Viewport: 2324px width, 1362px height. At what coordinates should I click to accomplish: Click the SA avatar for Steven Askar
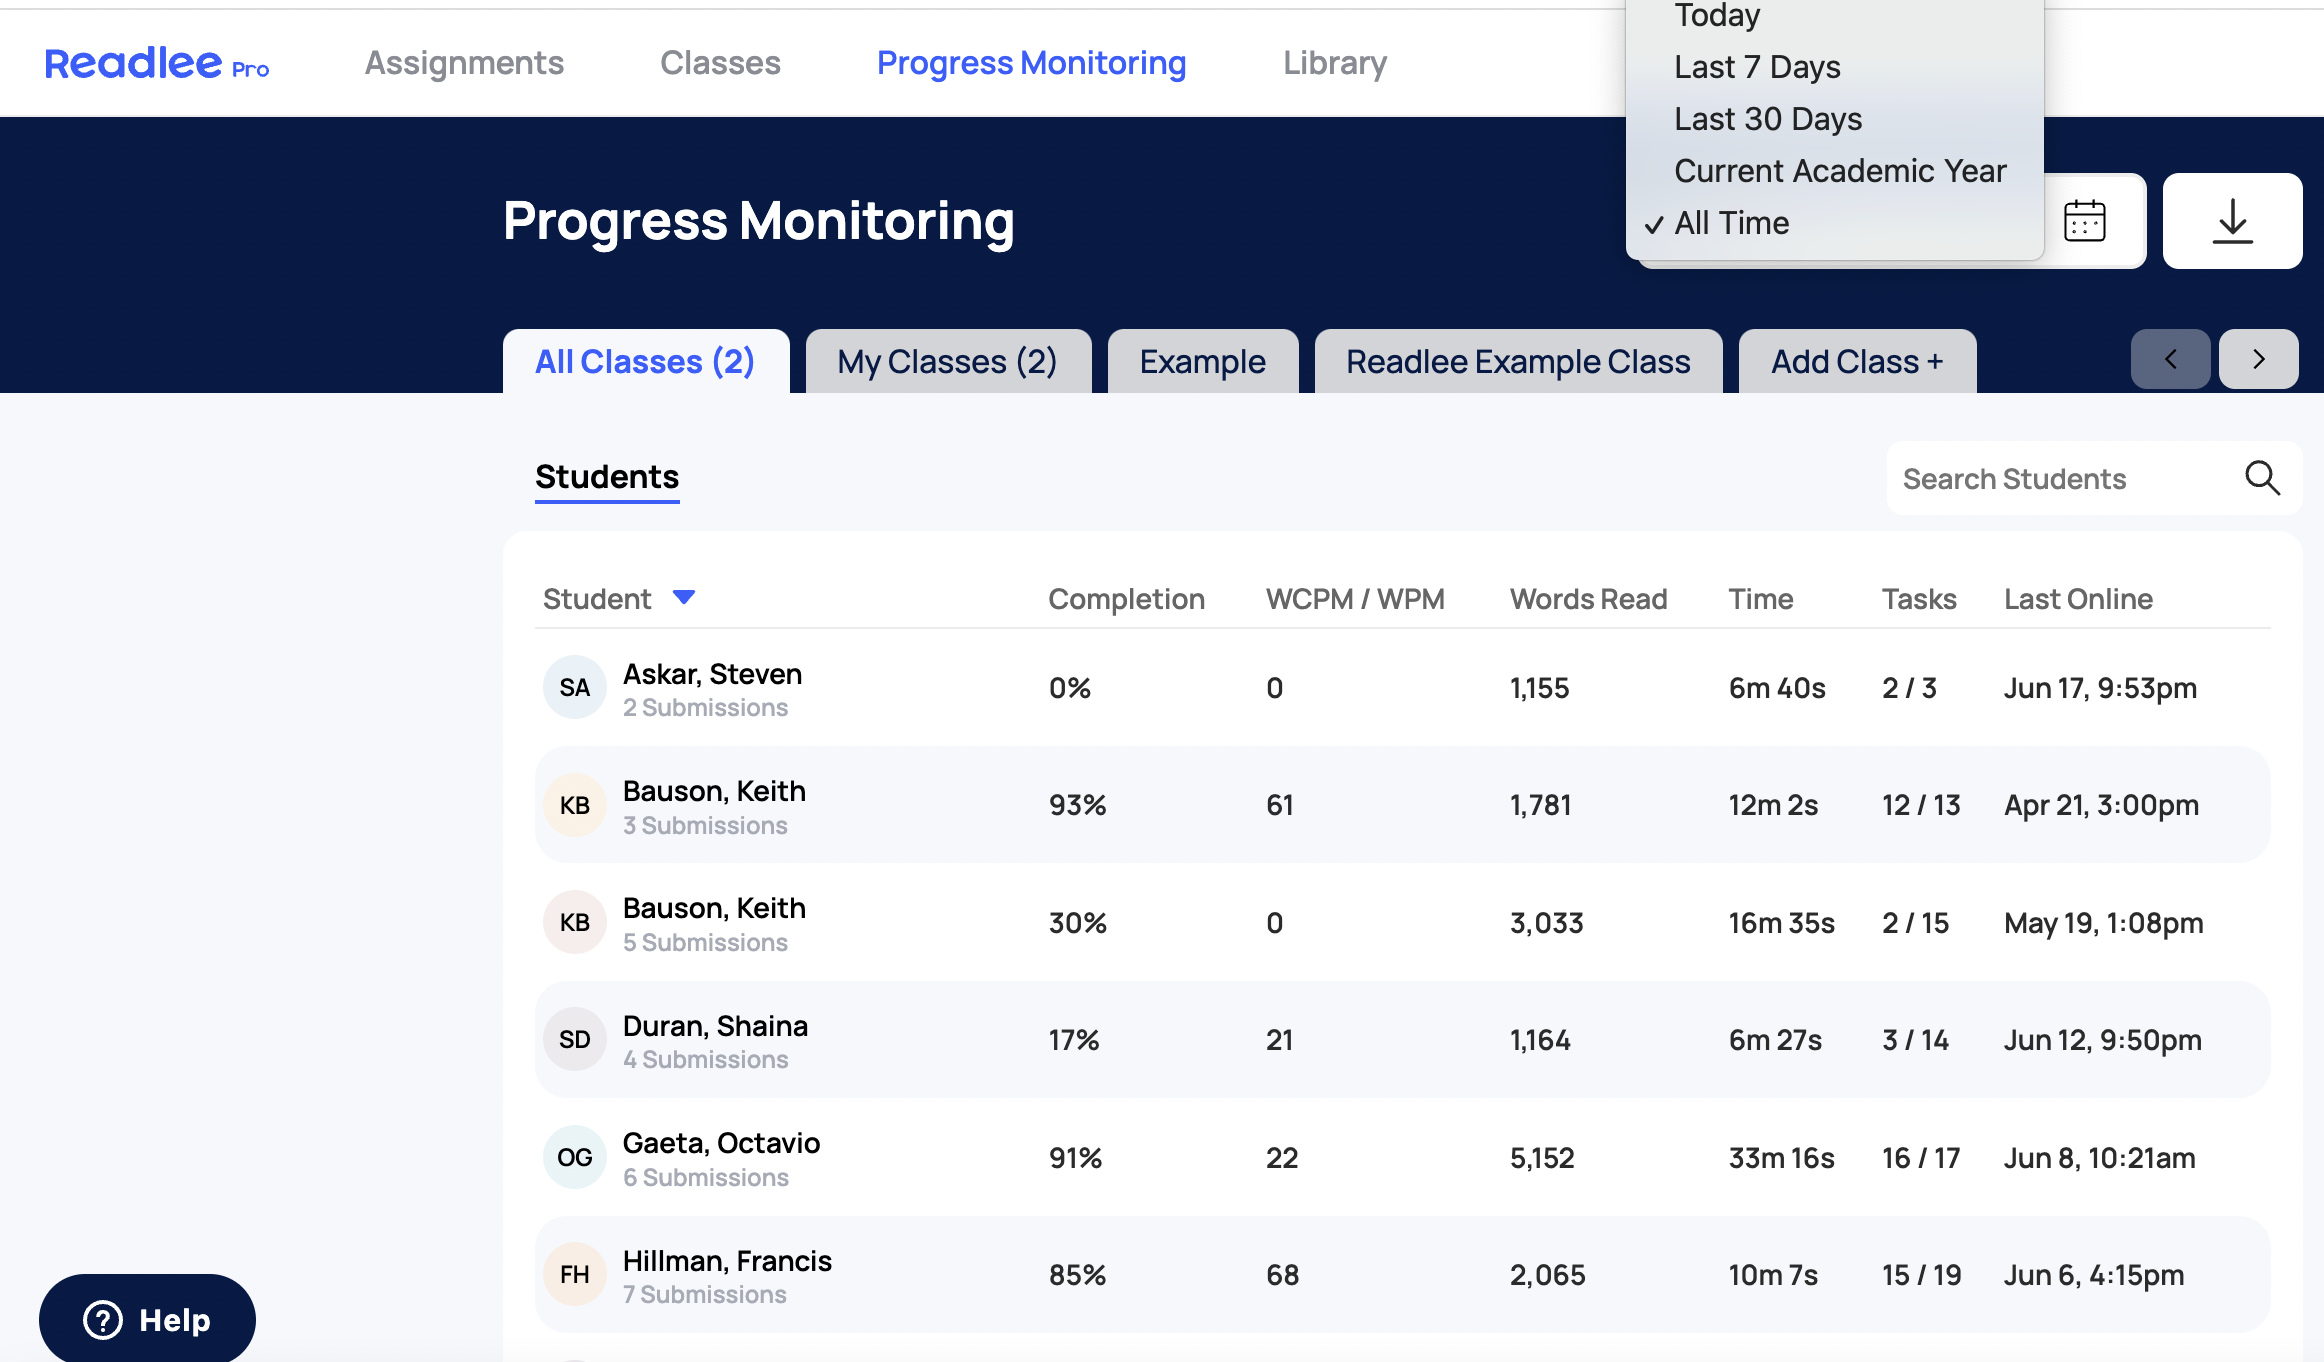574,687
